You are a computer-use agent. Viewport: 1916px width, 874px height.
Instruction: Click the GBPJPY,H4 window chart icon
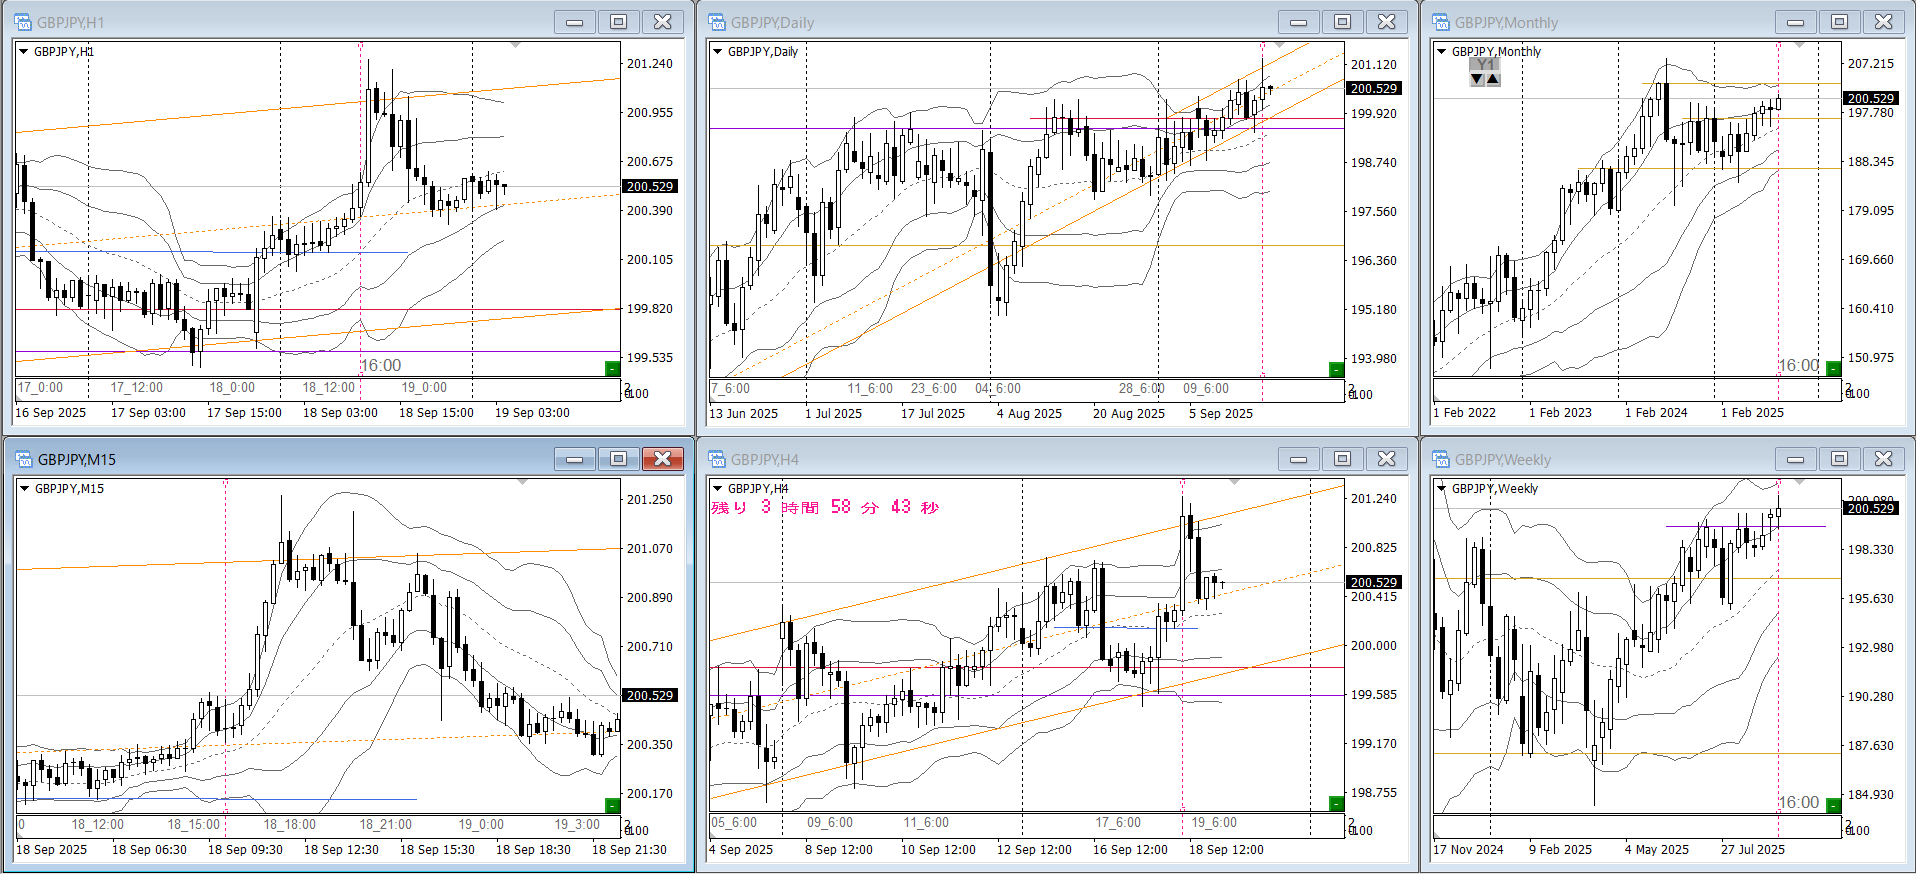(x=716, y=459)
